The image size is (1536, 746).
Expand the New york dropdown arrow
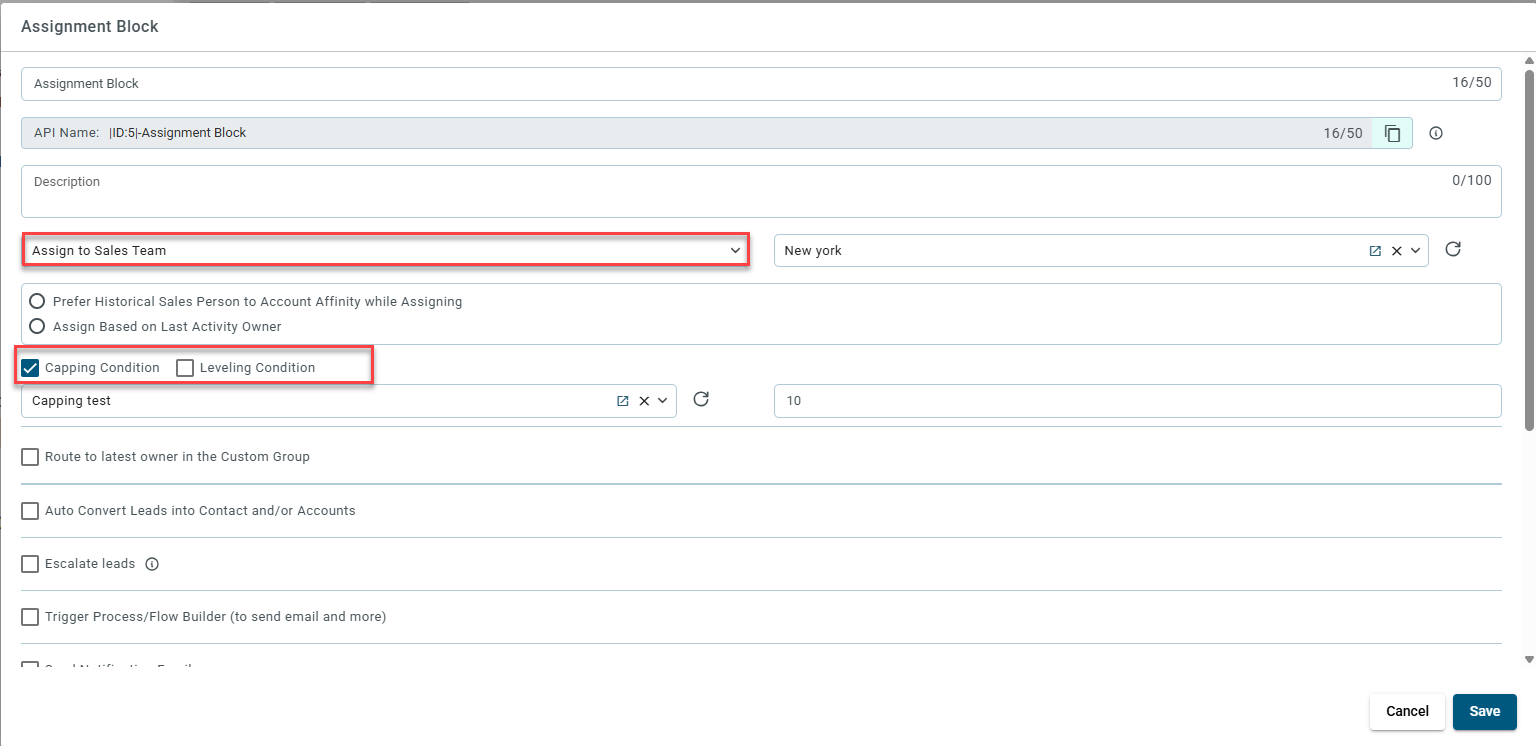point(1416,251)
